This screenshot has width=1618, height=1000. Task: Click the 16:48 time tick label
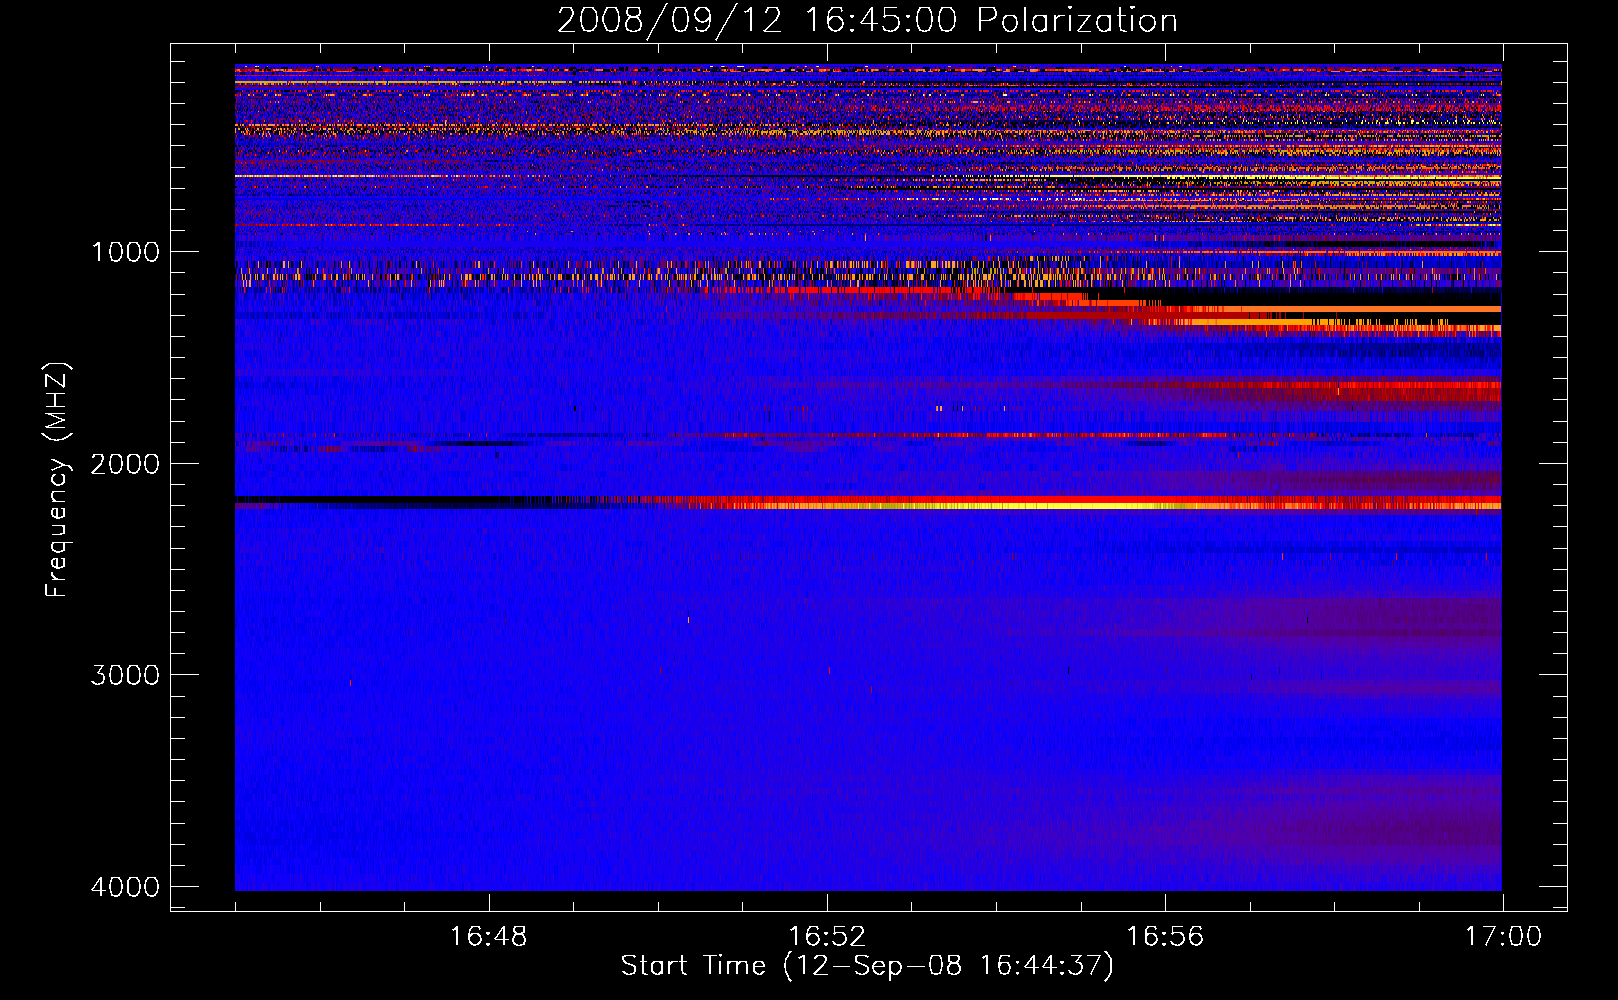[488, 937]
